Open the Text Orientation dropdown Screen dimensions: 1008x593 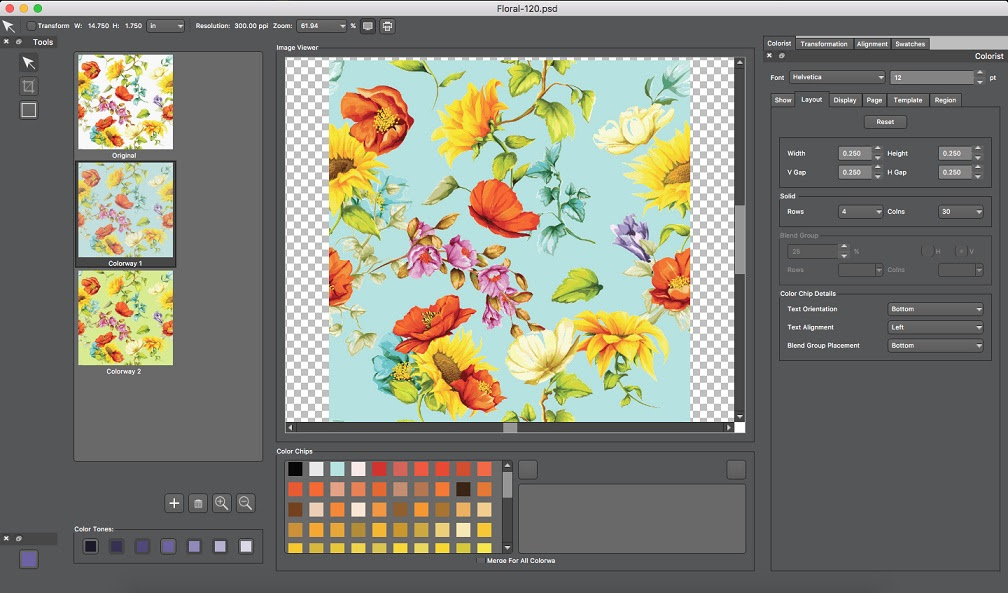(x=936, y=309)
